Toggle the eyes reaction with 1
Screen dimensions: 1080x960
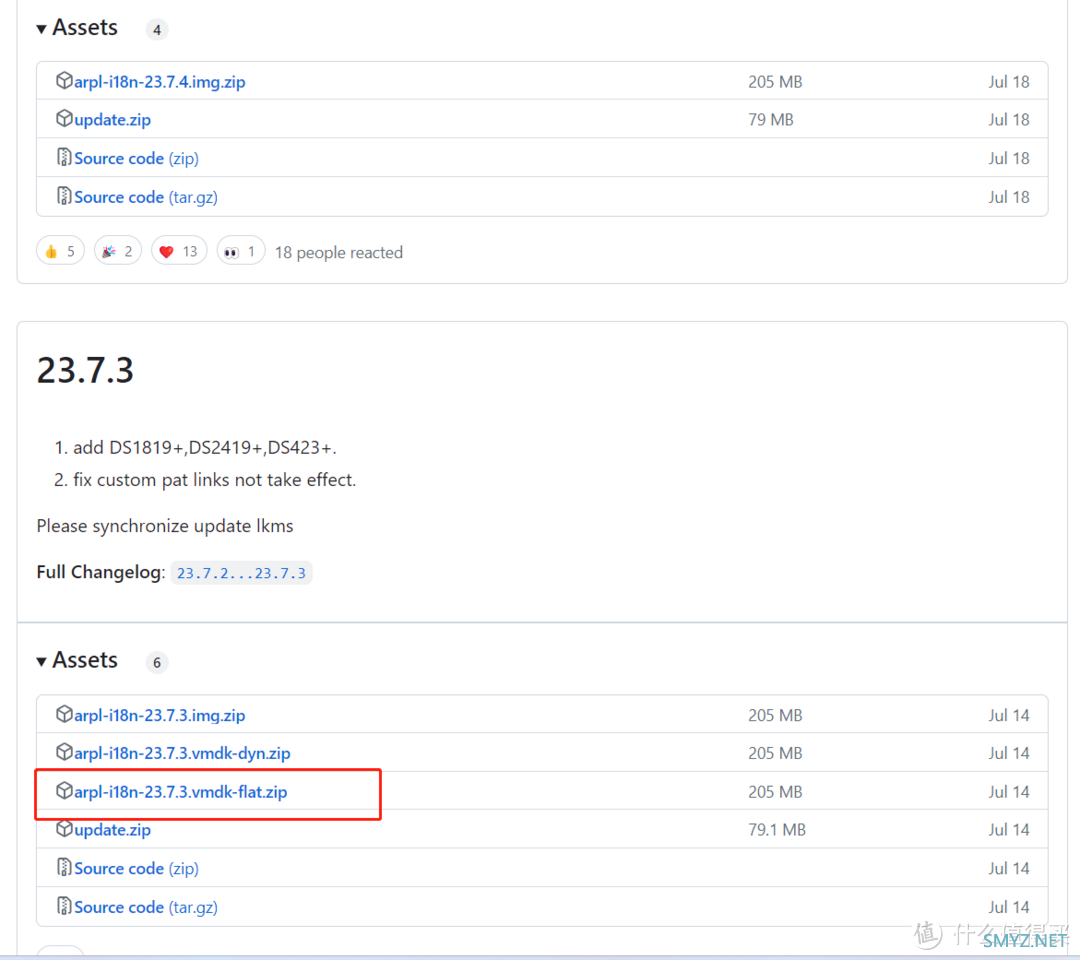pyautogui.click(x=241, y=251)
